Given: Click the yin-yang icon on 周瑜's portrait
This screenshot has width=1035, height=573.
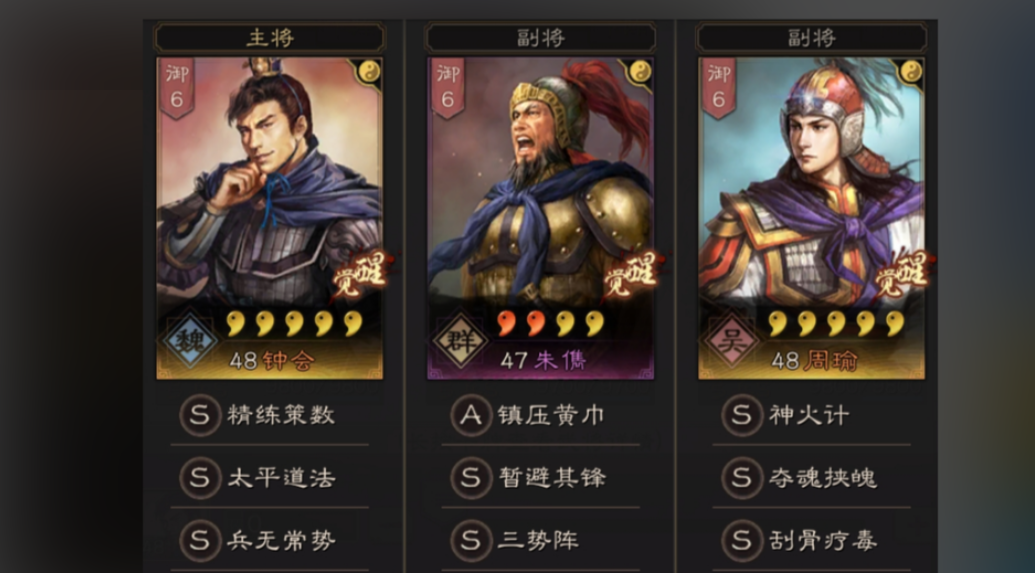Looking at the screenshot, I should (x=911, y=71).
